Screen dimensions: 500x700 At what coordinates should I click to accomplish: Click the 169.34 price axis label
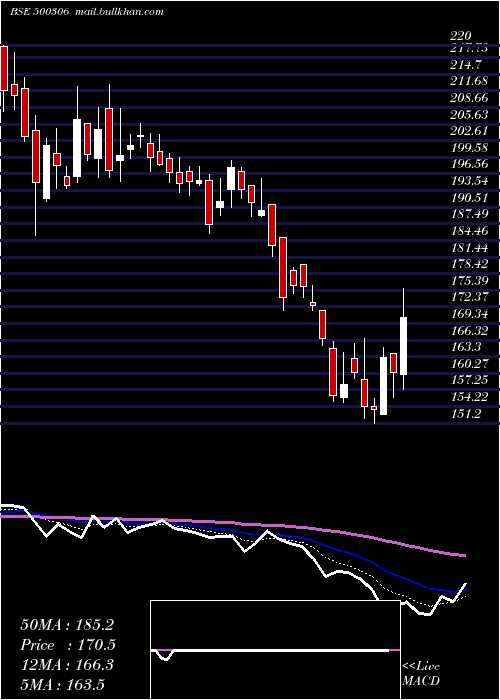469,314
